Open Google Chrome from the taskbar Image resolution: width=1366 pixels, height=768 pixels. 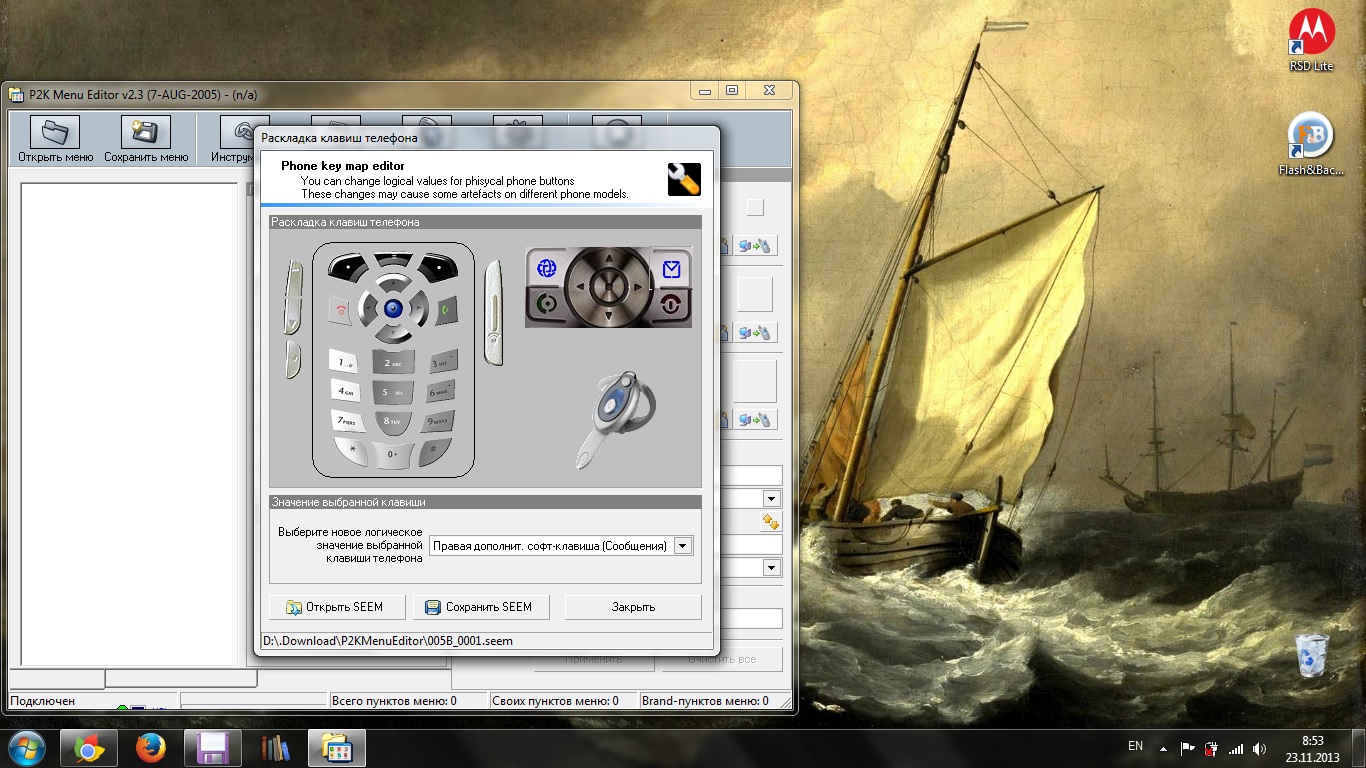88,748
